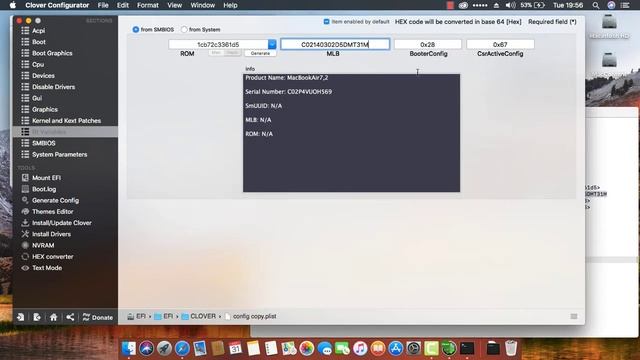Click the Generate button under ROM

[260, 53]
